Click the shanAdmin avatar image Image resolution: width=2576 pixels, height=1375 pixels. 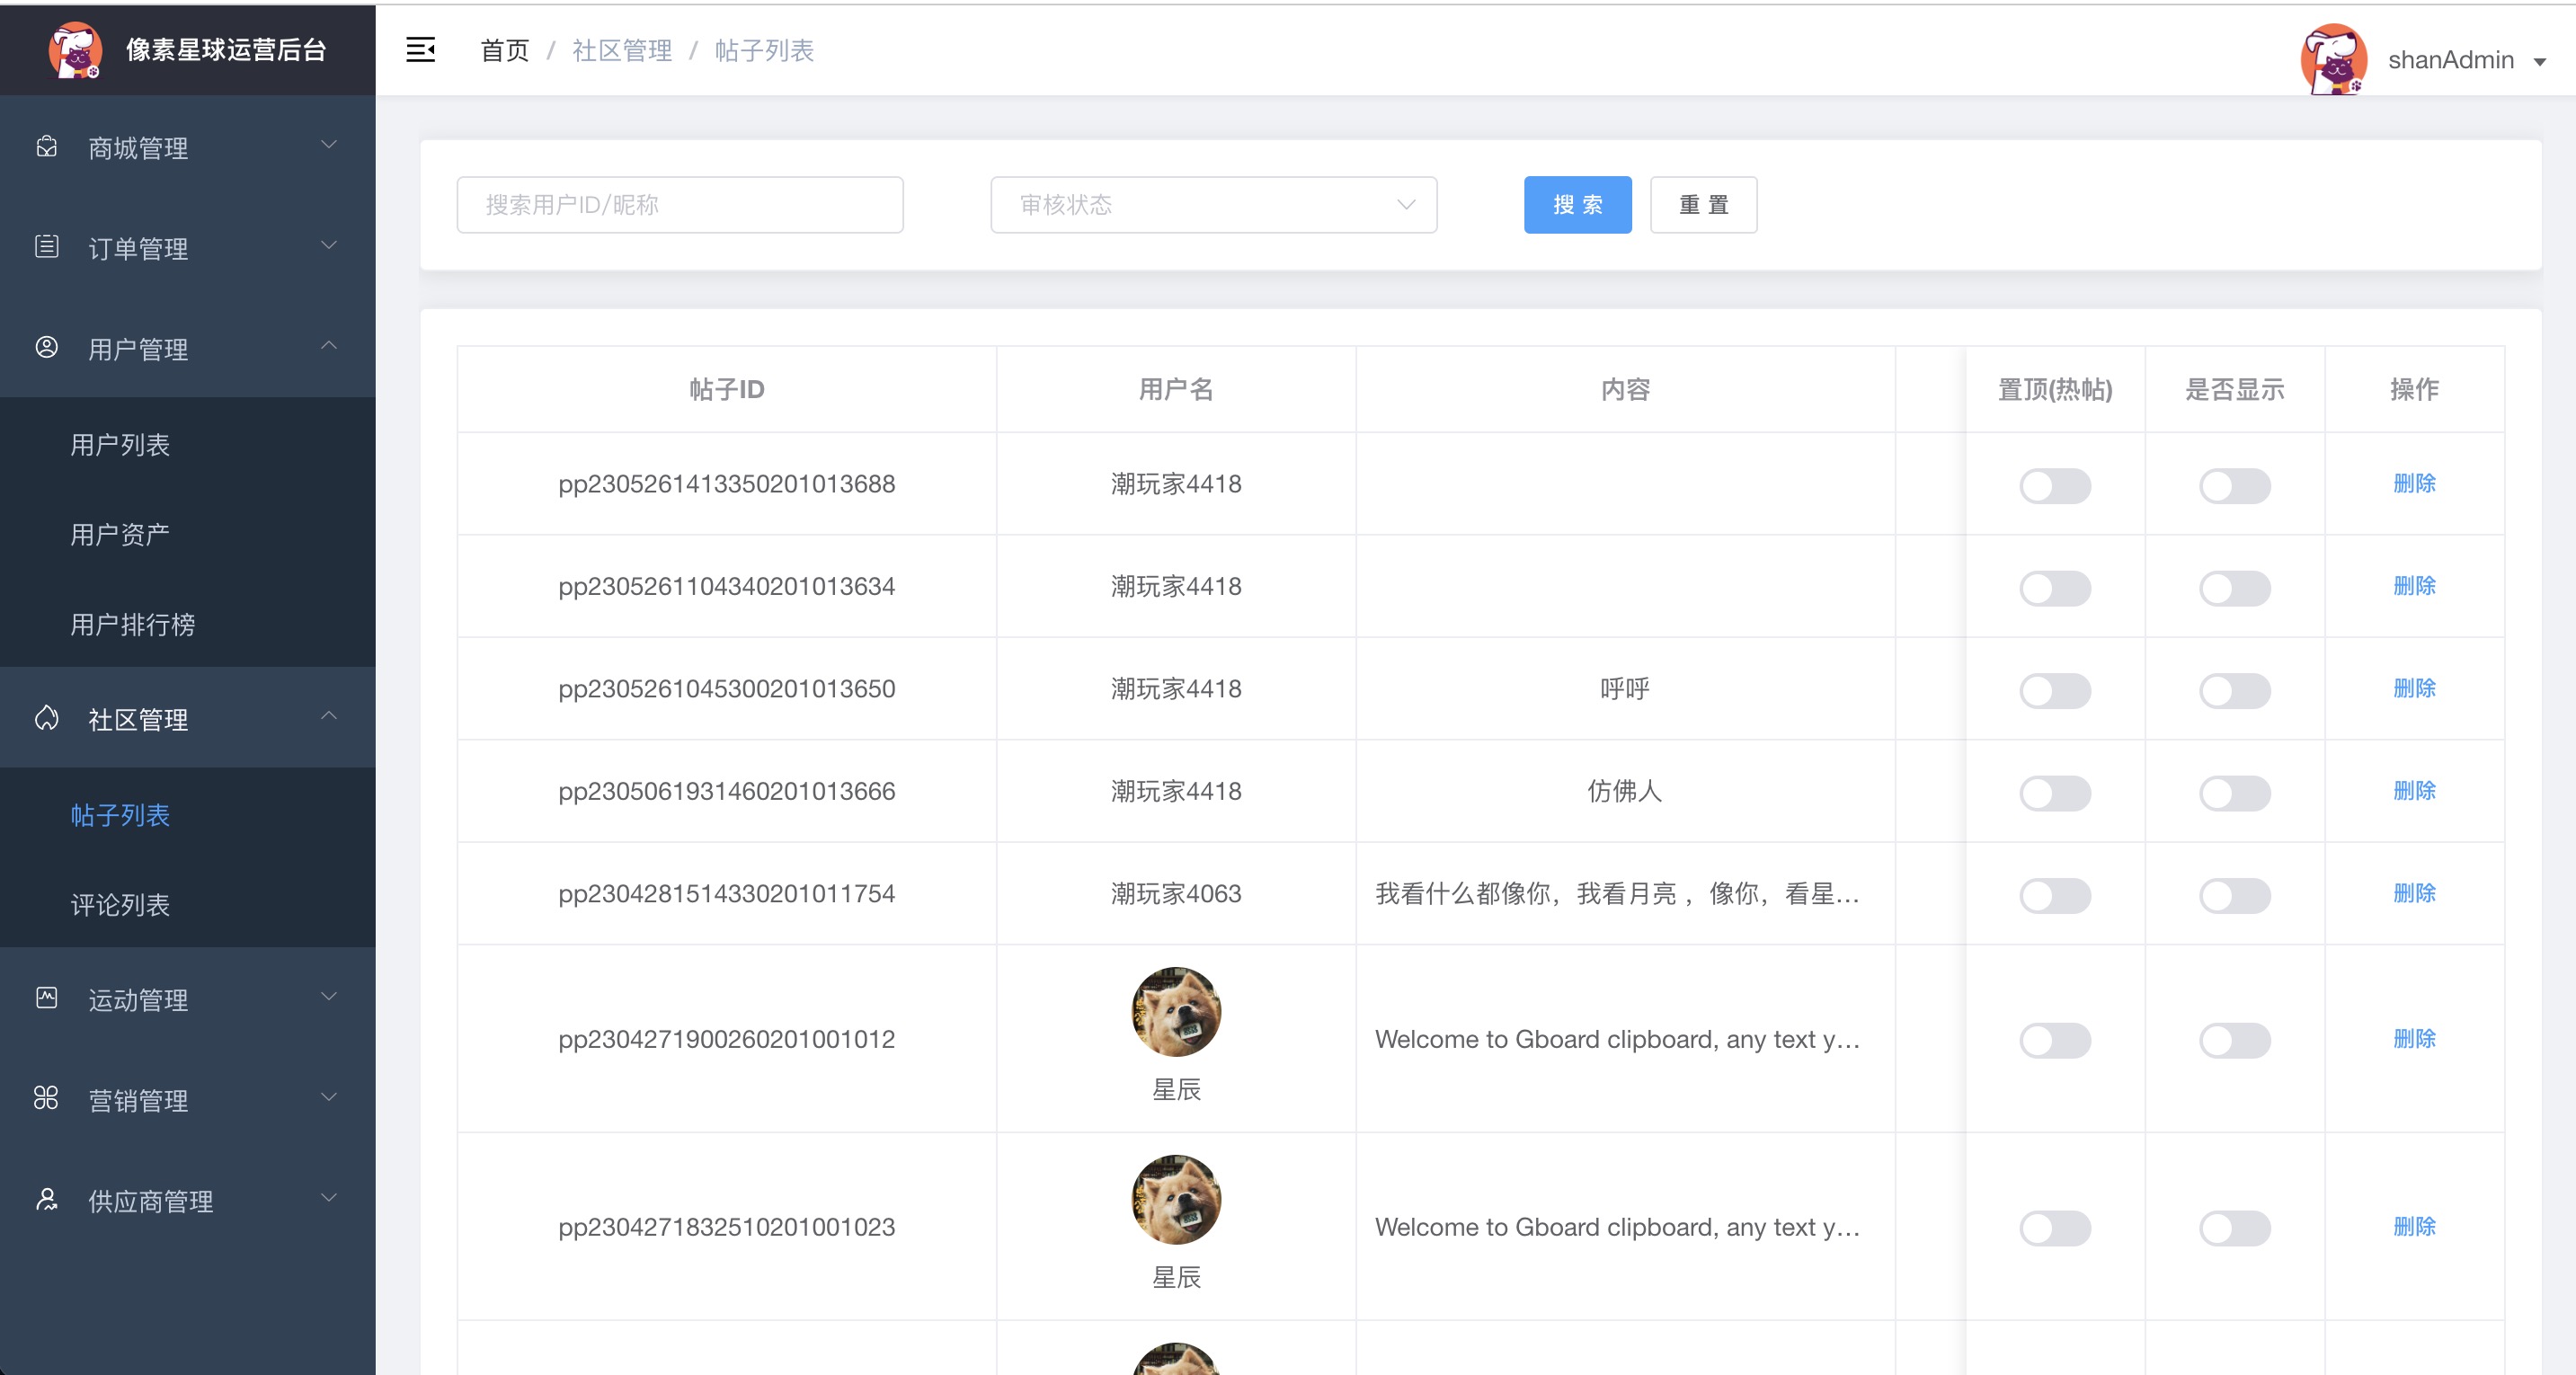[x=2333, y=59]
